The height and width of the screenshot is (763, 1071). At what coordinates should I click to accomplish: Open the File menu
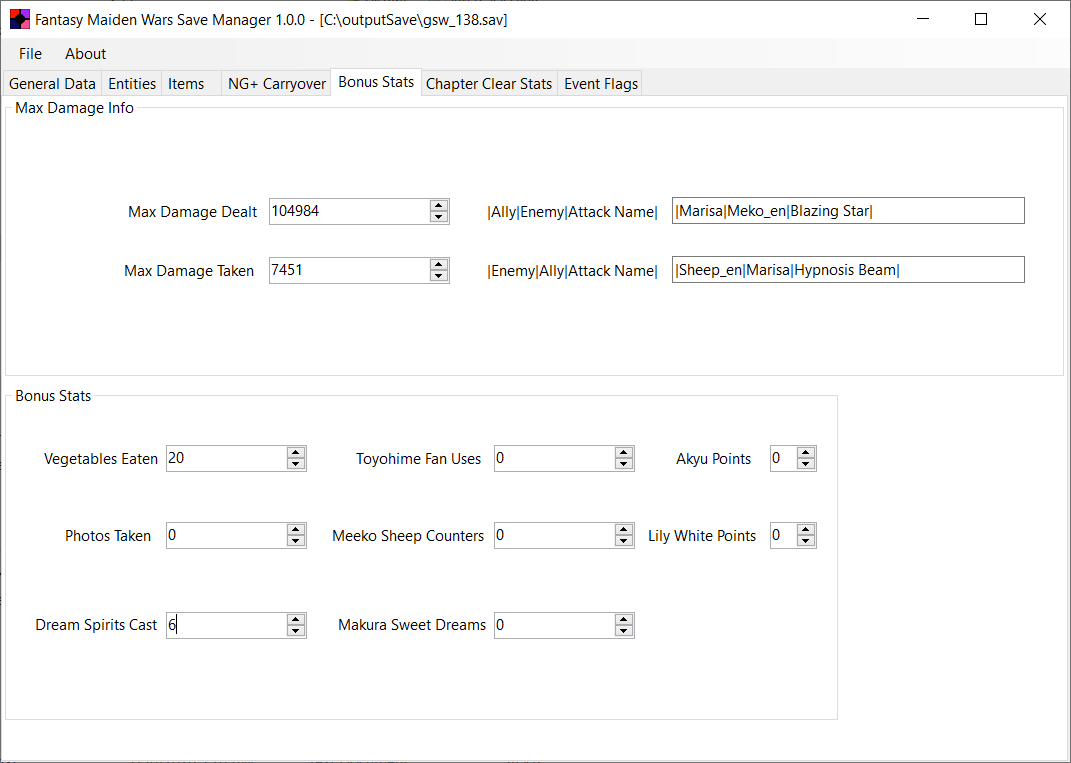click(30, 53)
